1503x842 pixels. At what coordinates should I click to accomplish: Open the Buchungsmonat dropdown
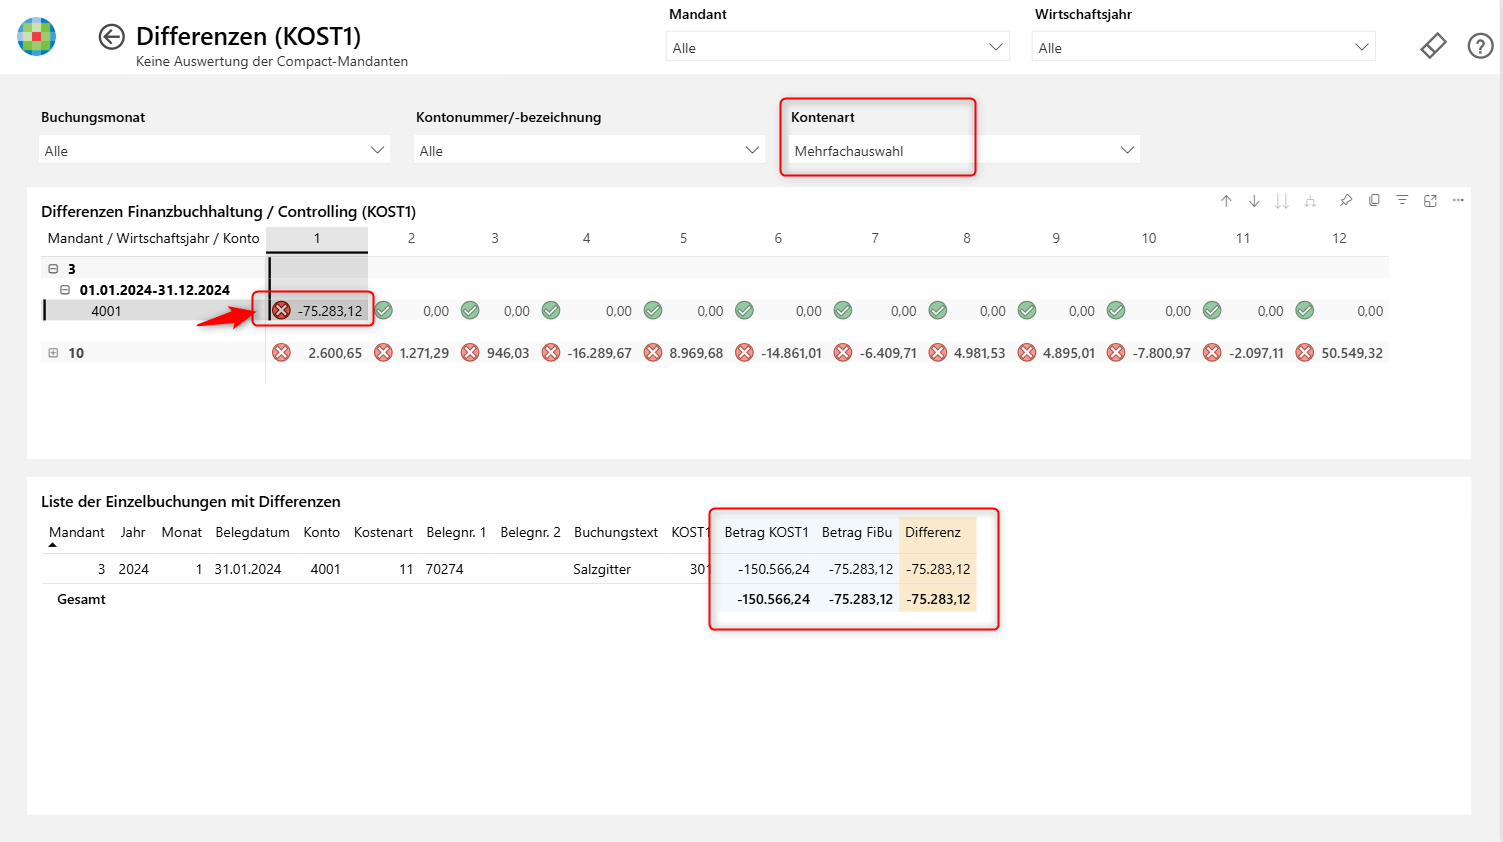[x=215, y=151]
